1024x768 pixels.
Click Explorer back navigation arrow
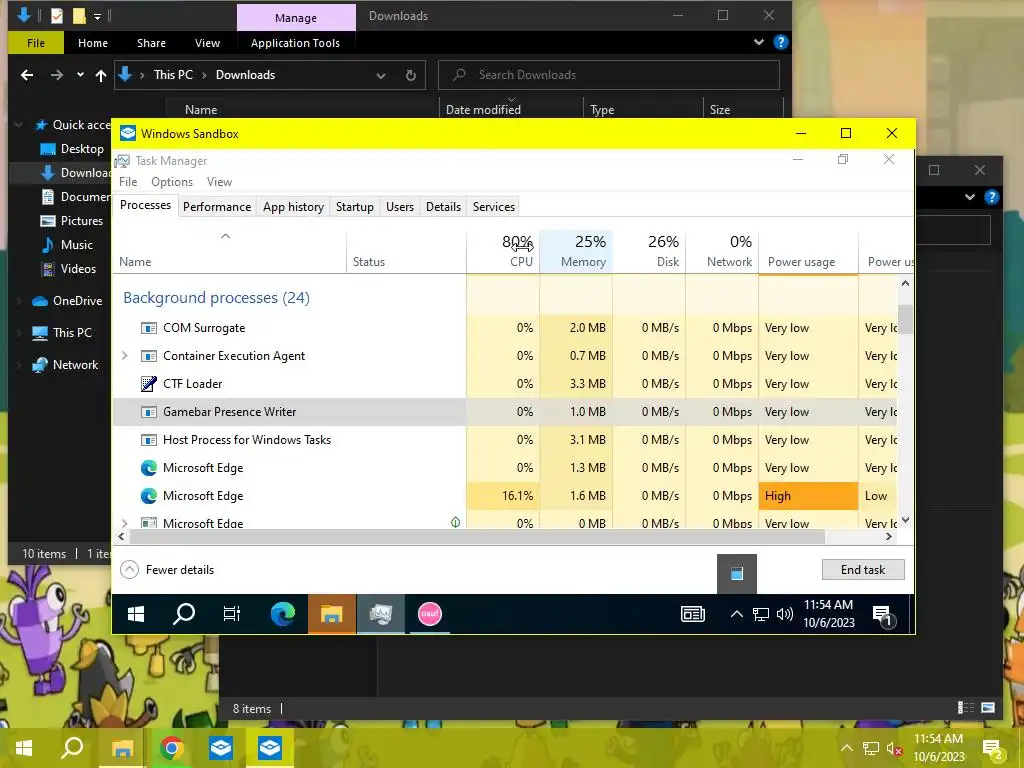pyautogui.click(x=27, y=75)
